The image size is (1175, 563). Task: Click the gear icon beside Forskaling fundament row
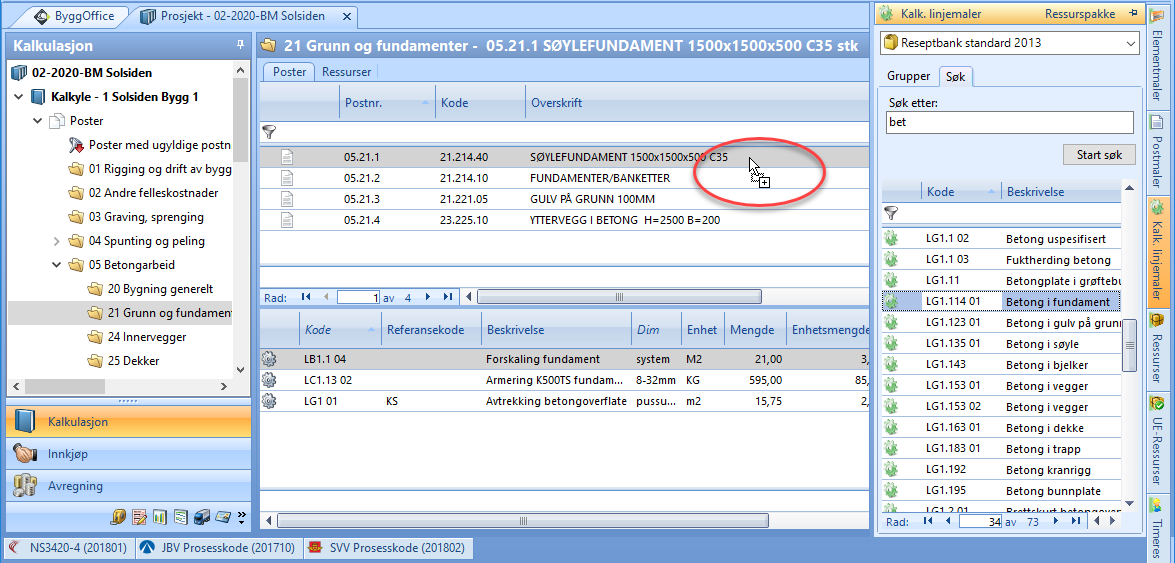coord(269,359)
